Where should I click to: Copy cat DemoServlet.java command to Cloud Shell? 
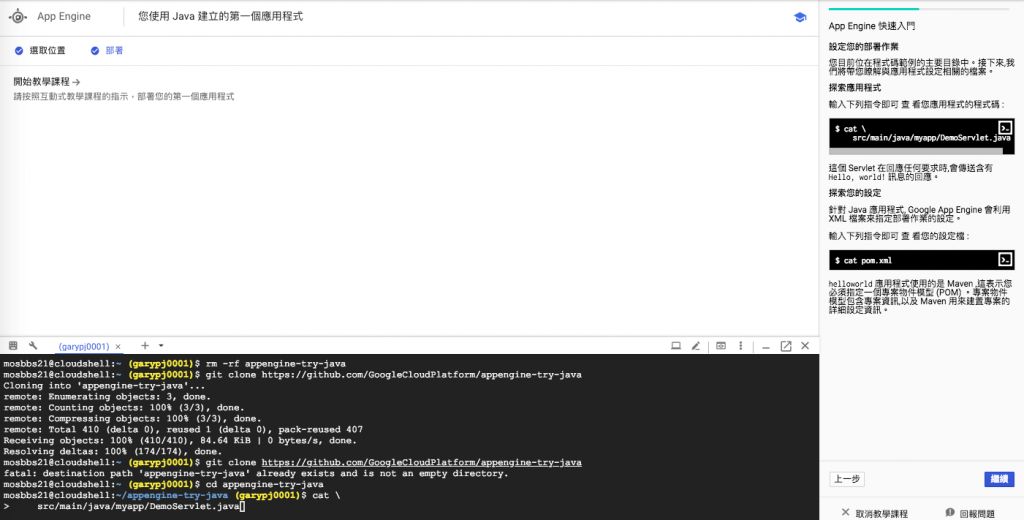pos(1006,127)
